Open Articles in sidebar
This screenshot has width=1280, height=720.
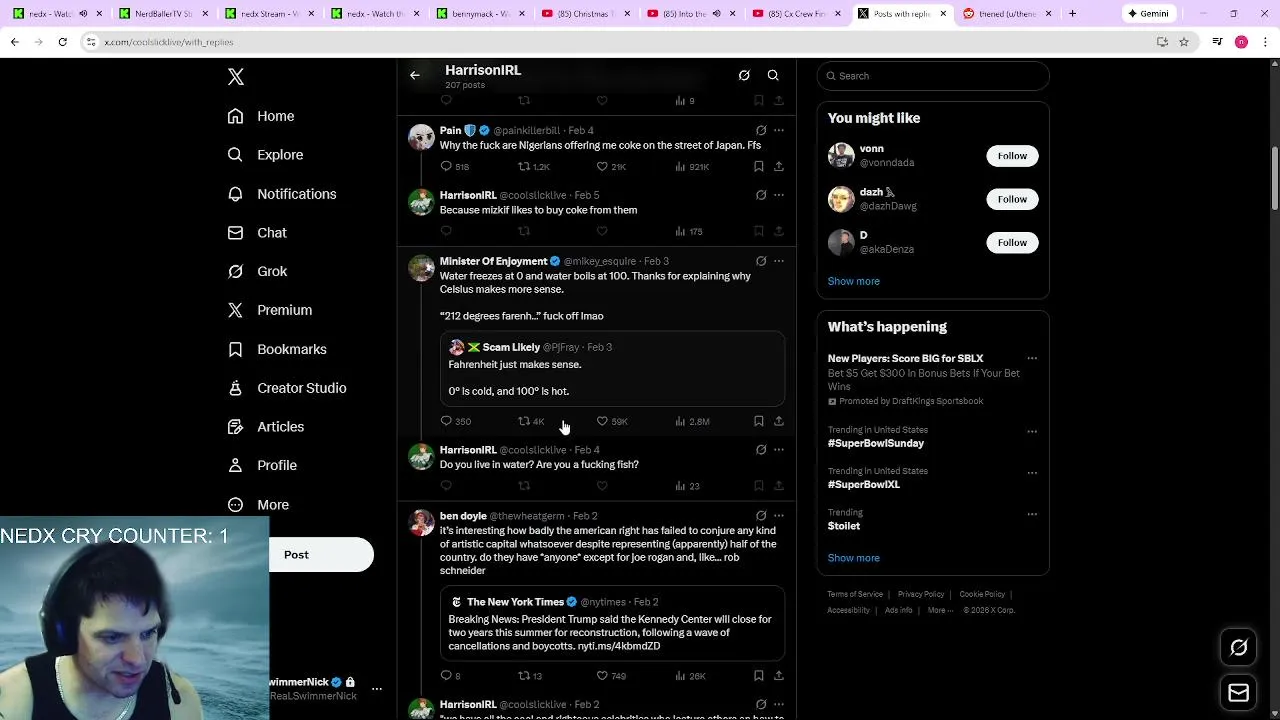(265, 427)
